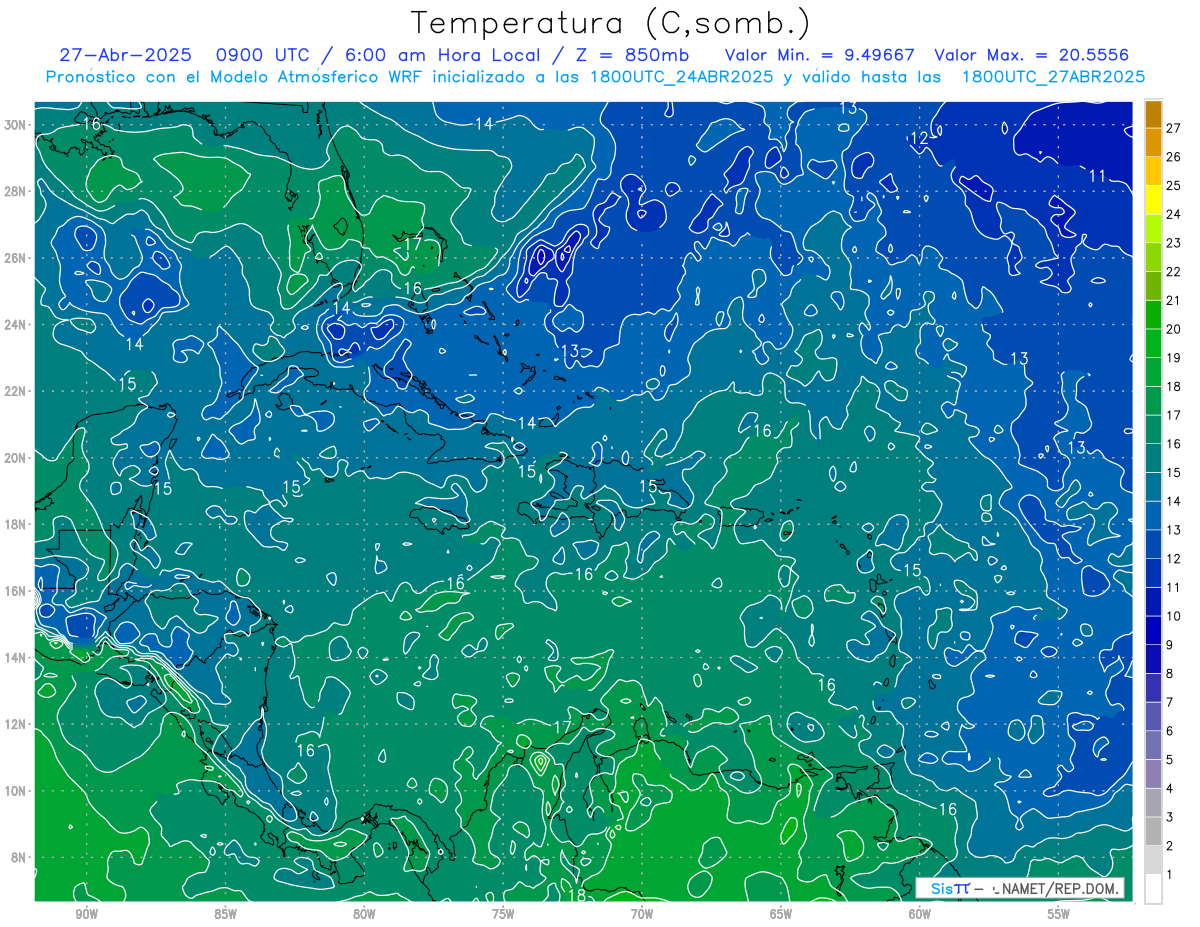This screenshot has height=927, width=1200.
Task: Select the 26N latitude axis label
Action: 17,258
